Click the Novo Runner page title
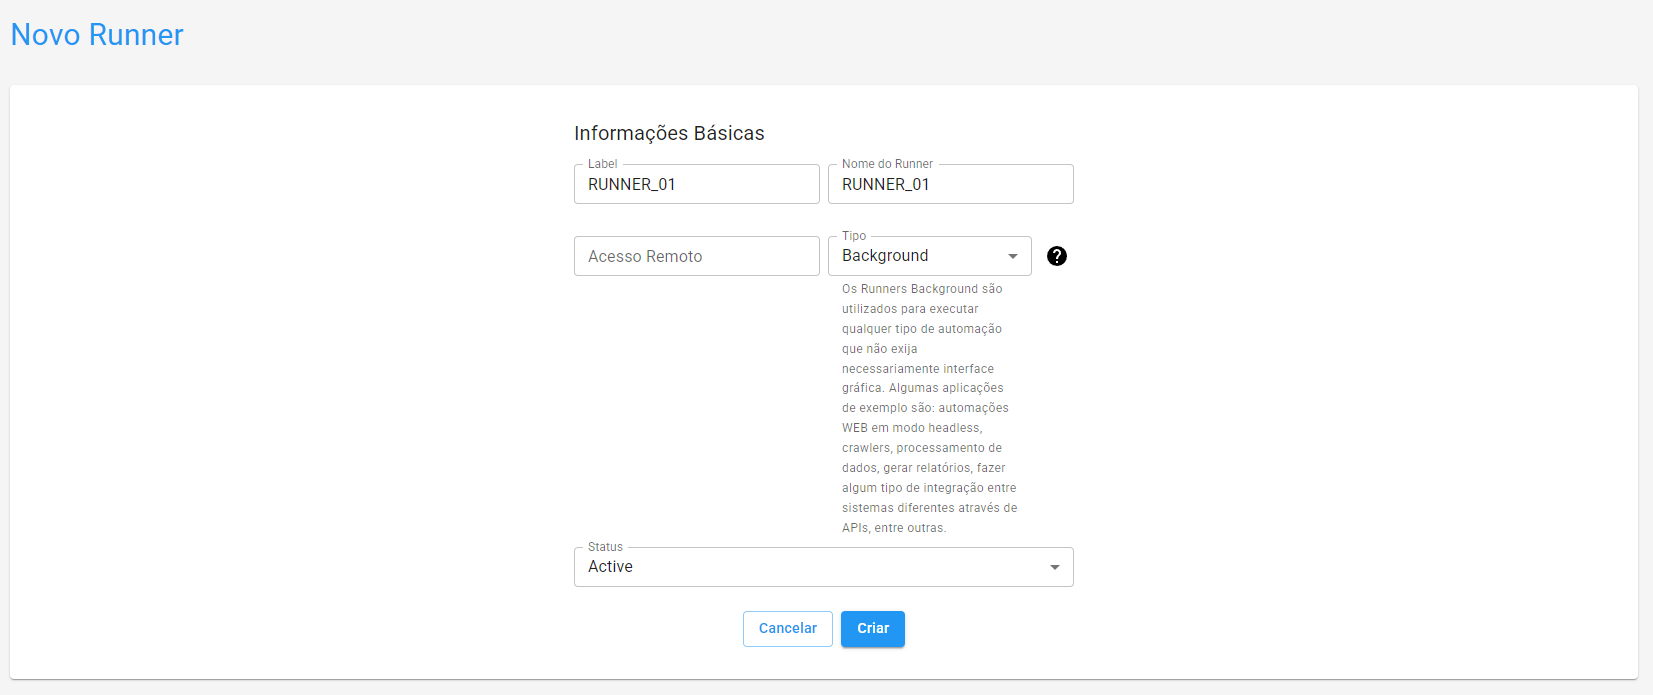Image resolution: width=1653 pixels, height=695 pixels. 97,35
